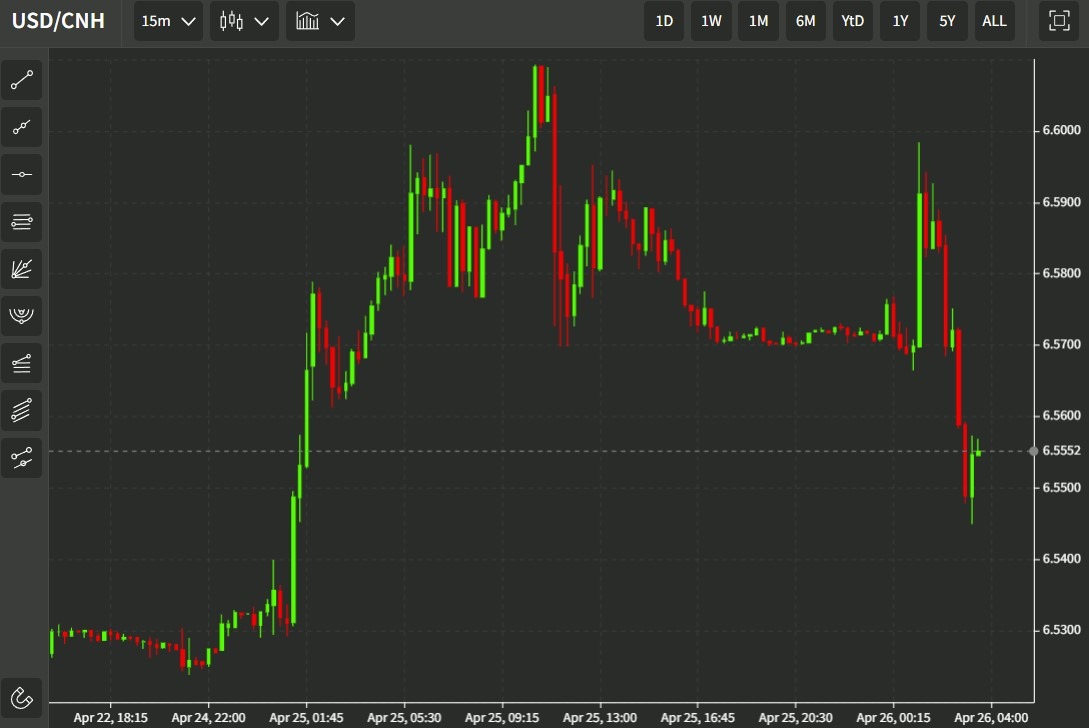Click the Apr 25, 05:30 time label
The height and width of the screenshot is (728, 1089).
404,718
